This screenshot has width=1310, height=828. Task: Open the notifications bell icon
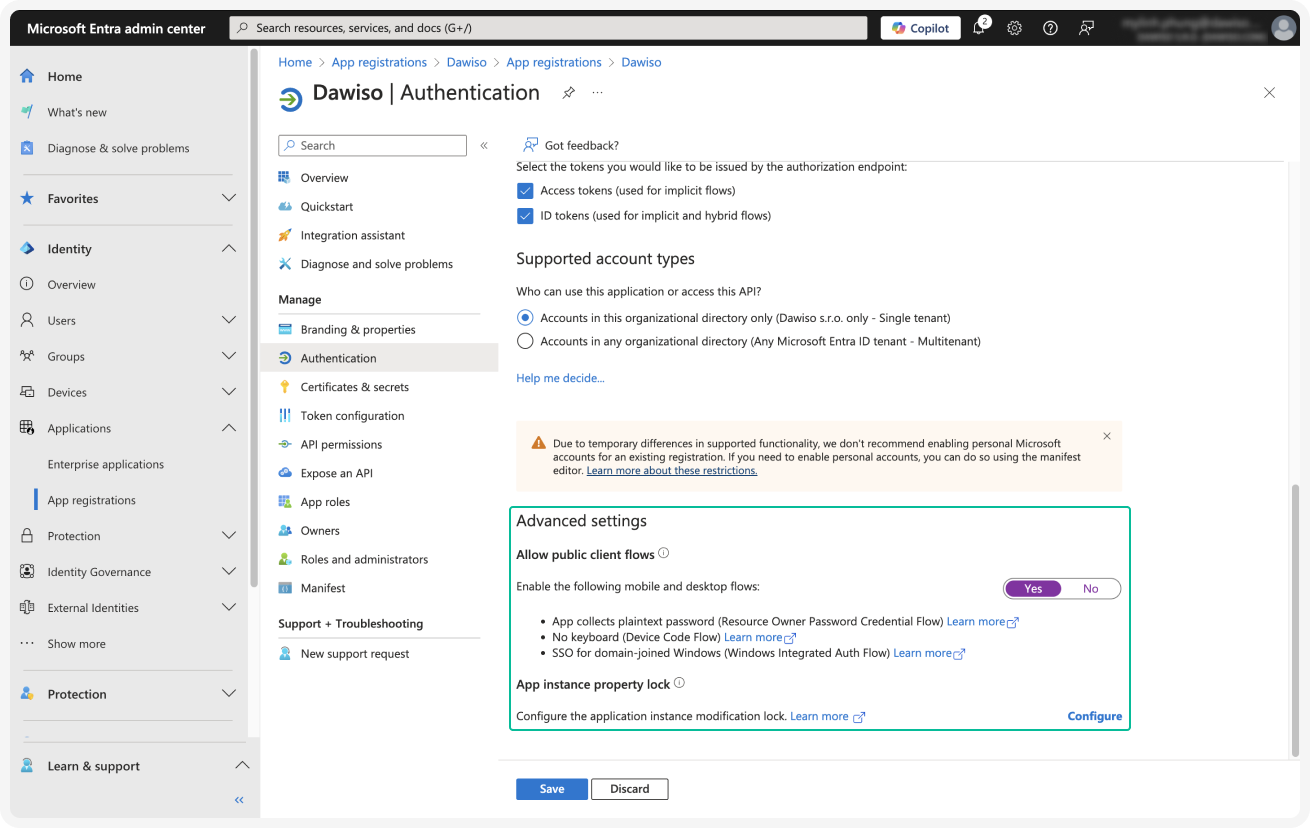pyautogui.click(x=979, y=28)
